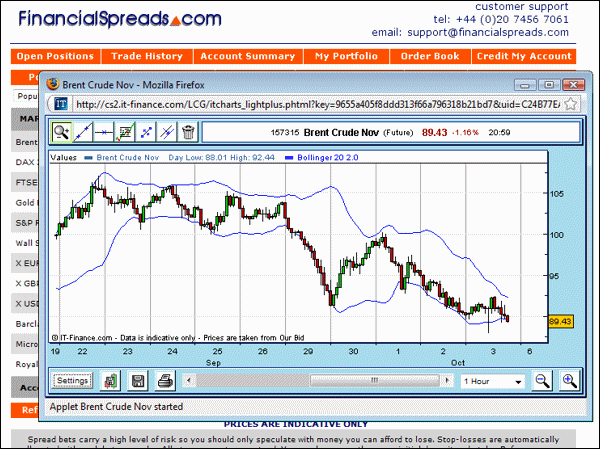Screen dimensions: 600x449
Task: Zoom in with the plus magnifier
Action: (x=569, y=381)
